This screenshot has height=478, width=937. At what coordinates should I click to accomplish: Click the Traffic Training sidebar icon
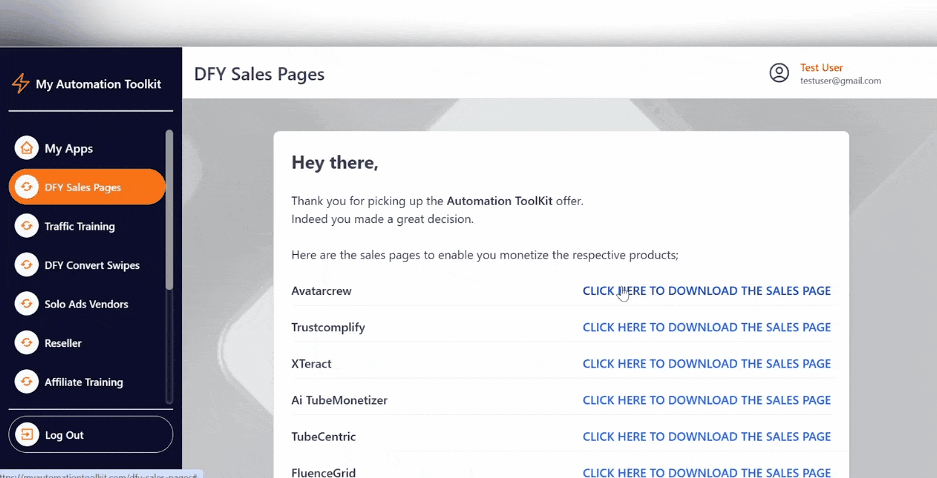pos(26,226)
